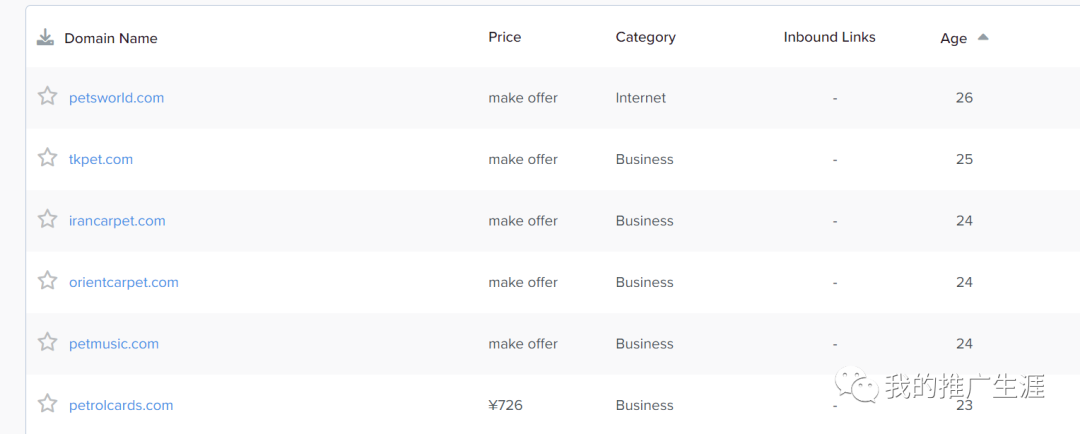Visit the irancarpet.com listing link
This screenshot has height=434, width=1080.
tap(117, 220)
